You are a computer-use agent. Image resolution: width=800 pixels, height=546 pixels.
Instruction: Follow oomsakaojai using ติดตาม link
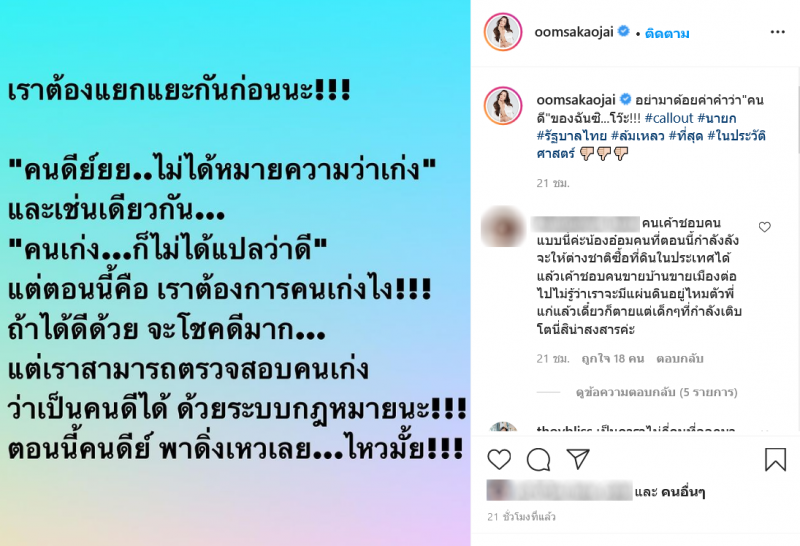(x=667, y=33)
